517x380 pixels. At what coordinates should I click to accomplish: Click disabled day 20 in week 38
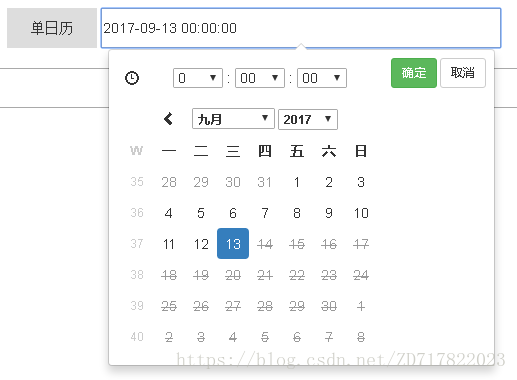pyautogui.click(x=233, y=275)
